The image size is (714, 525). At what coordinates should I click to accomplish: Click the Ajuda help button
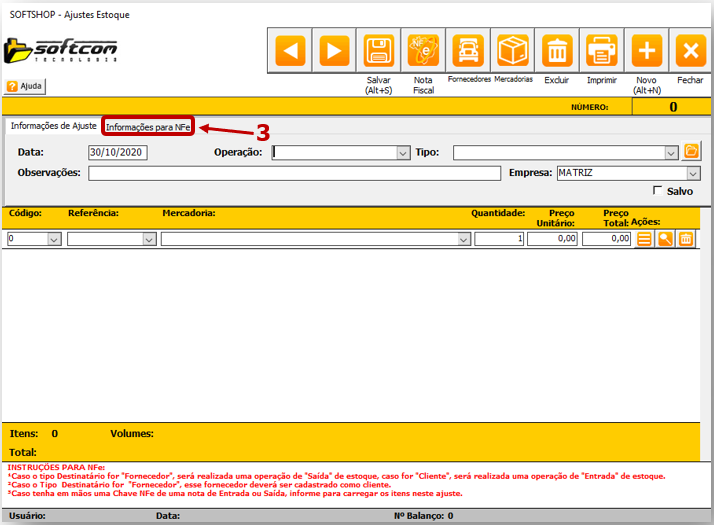point(25,86)
